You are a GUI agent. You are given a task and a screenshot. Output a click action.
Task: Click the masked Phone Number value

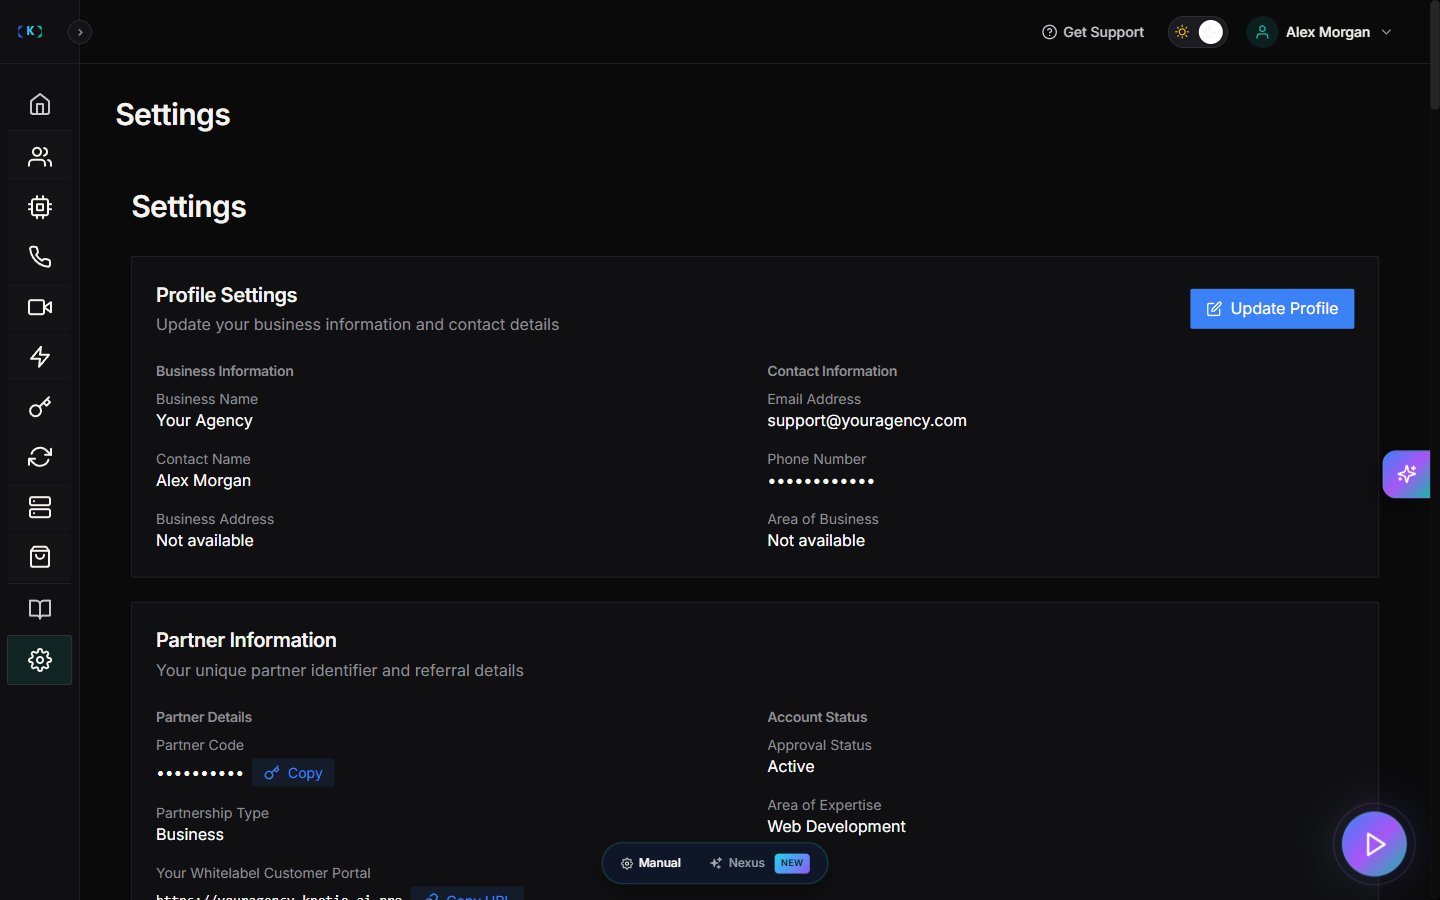tap(821, 481)
